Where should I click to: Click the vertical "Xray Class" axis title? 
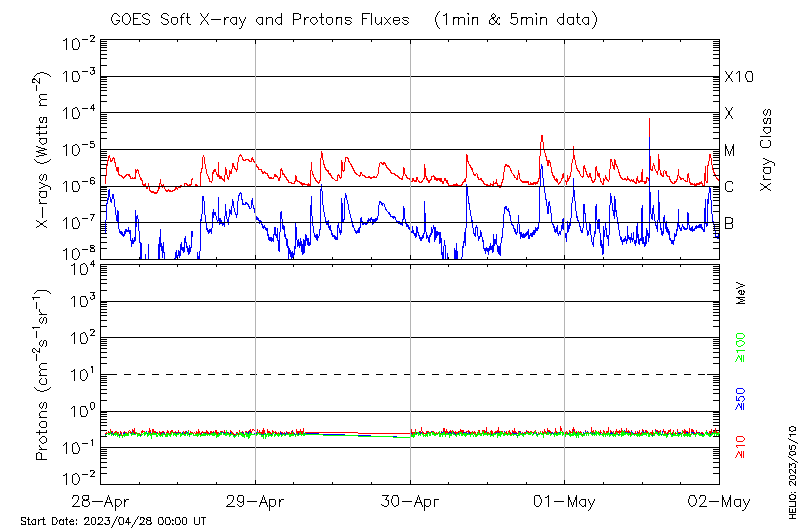click(766, 150)
